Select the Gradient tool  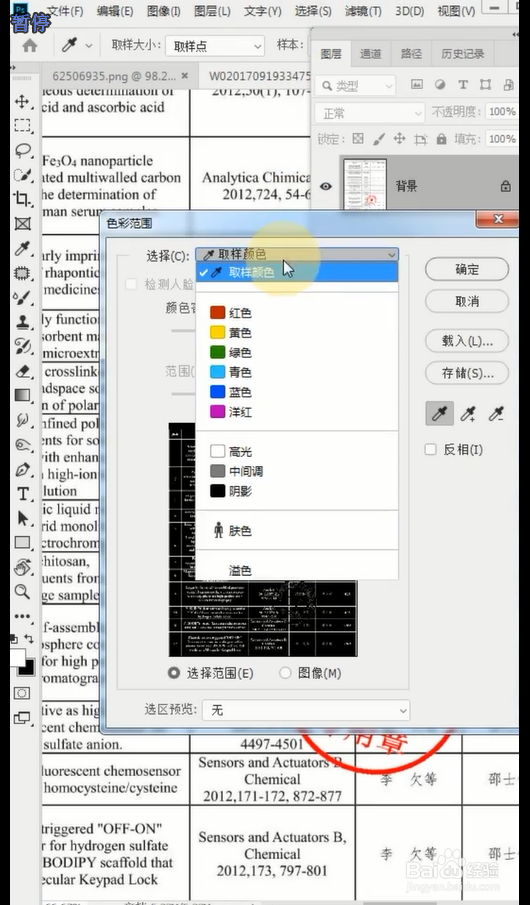coord(22,395)
